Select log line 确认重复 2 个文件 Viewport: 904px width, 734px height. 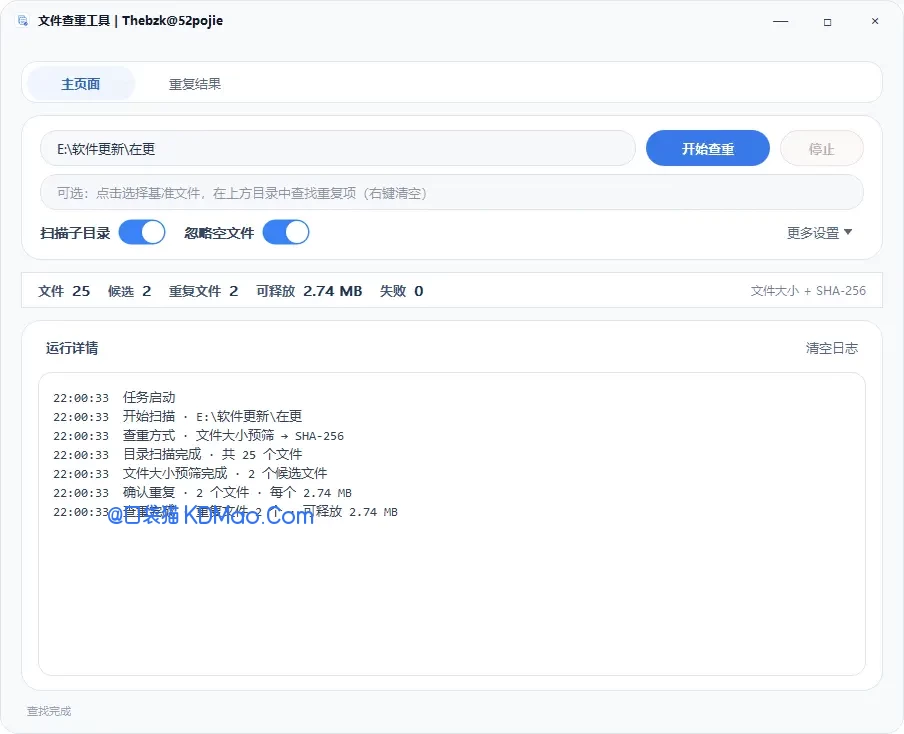click(x=202, y=493)
